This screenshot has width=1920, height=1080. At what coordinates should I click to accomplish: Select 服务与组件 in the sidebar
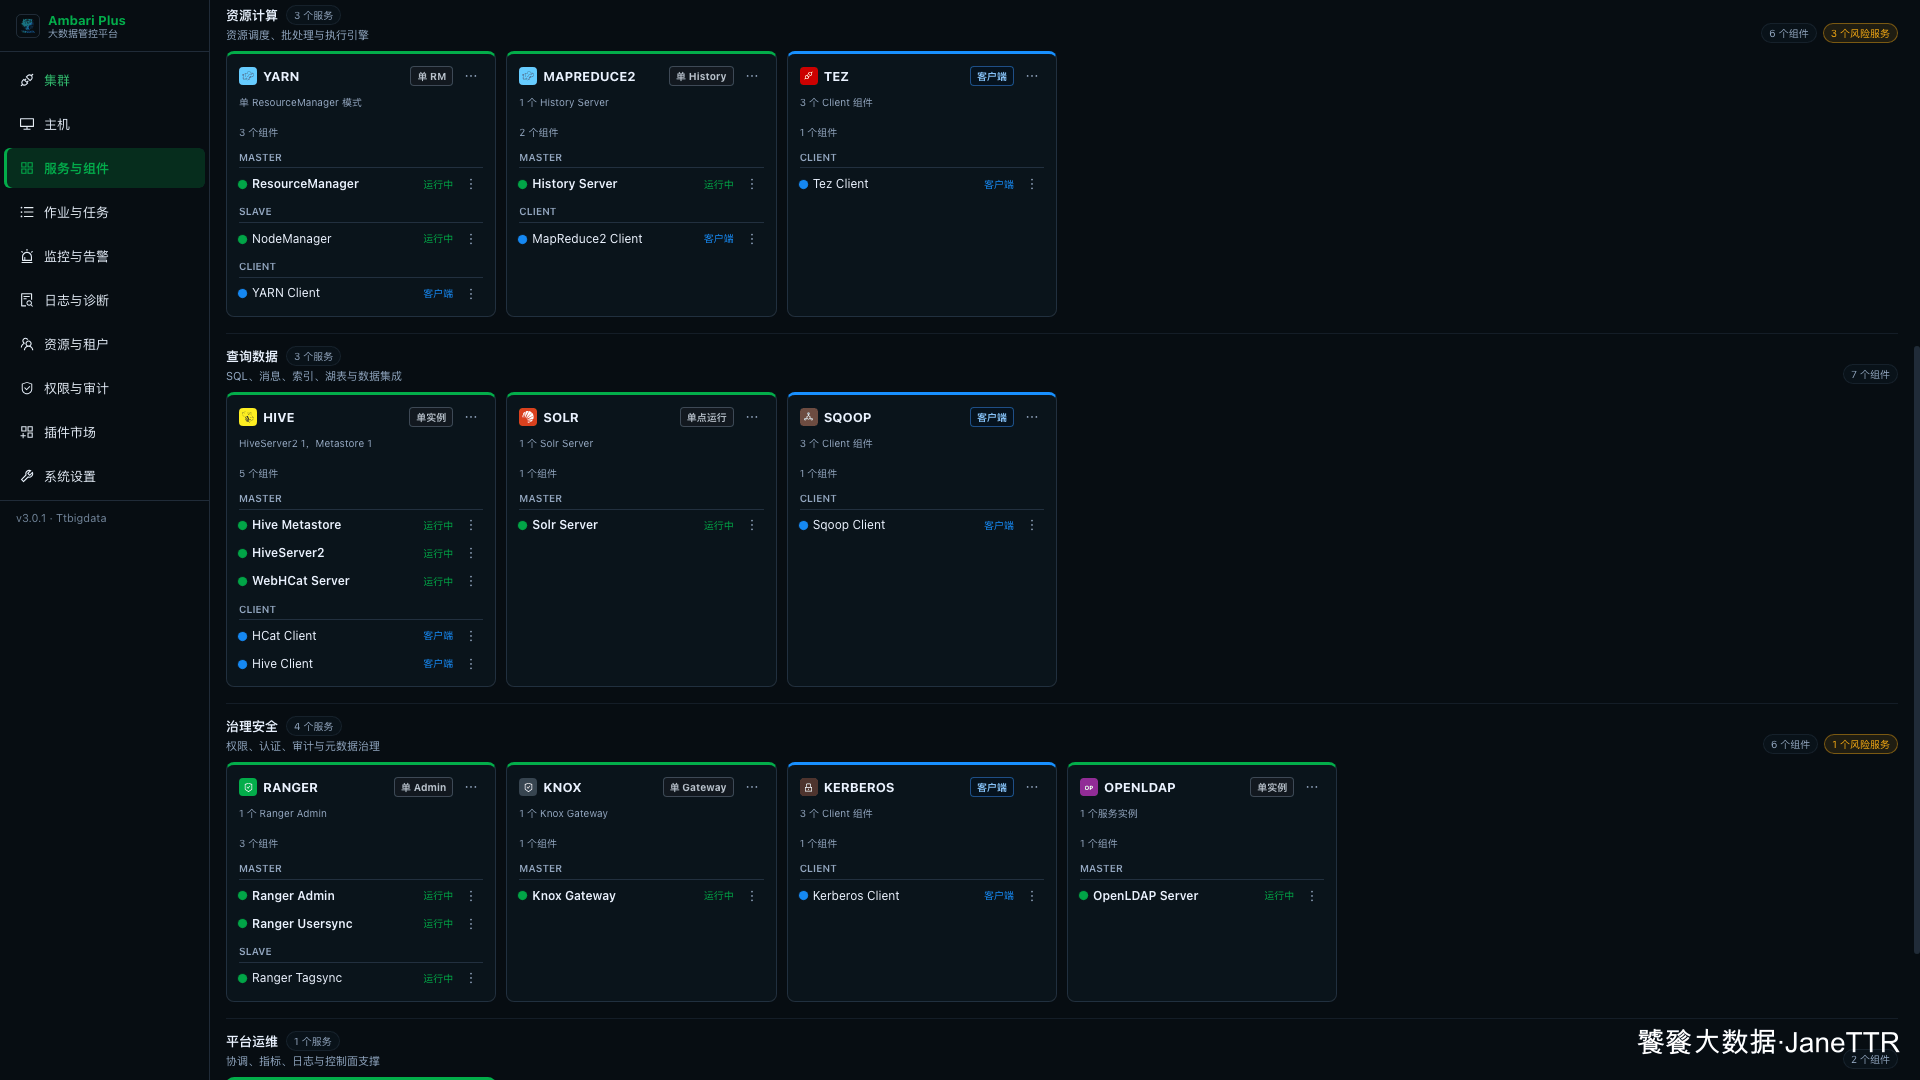coord(104,168)
